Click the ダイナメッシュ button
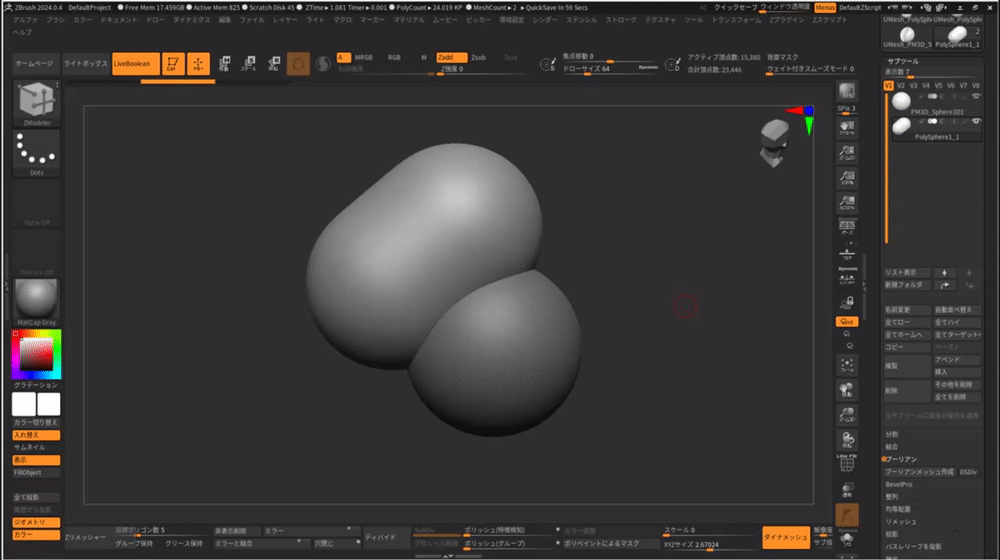Image resolution: width=1000 pixels, height=560 pixels. click(x=785, y=537)
